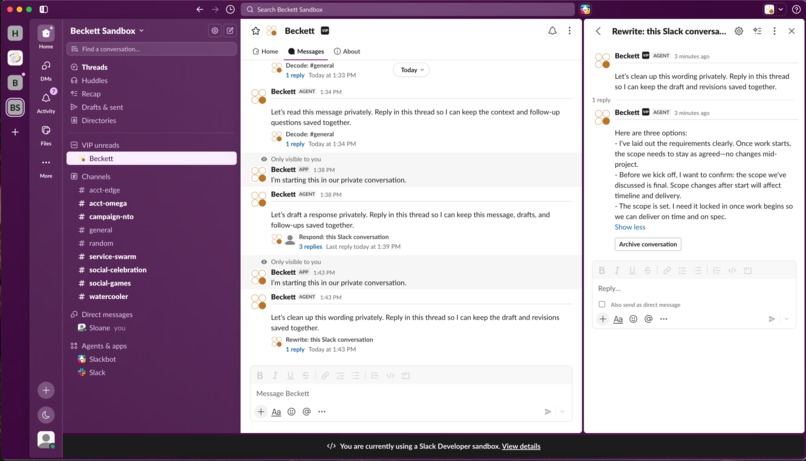Add a workspace with plus icon
Viewport: 806px width, 461px height.
click(x=15, y=132)
